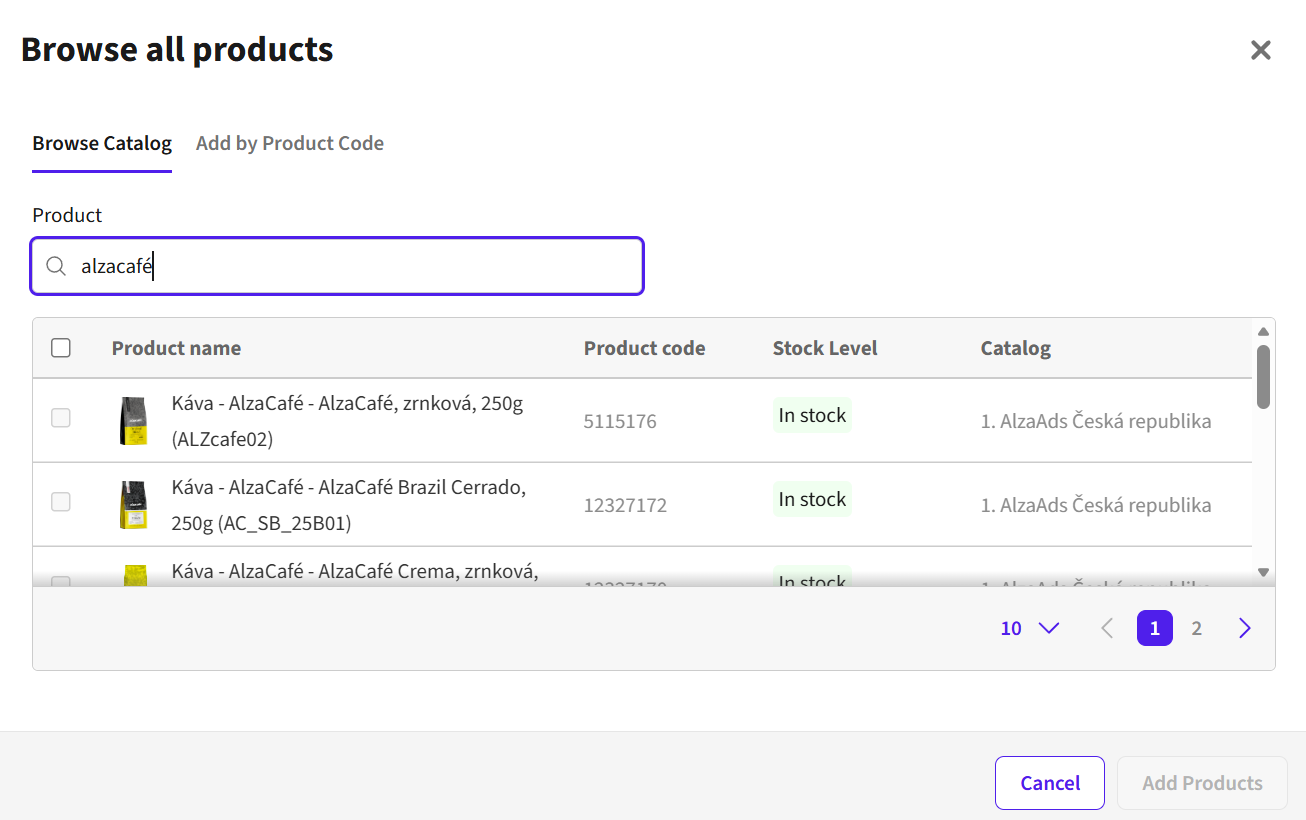Screen dimensions: 1306x820
Task: Select product code 12327172
Action: coord(625,505)
